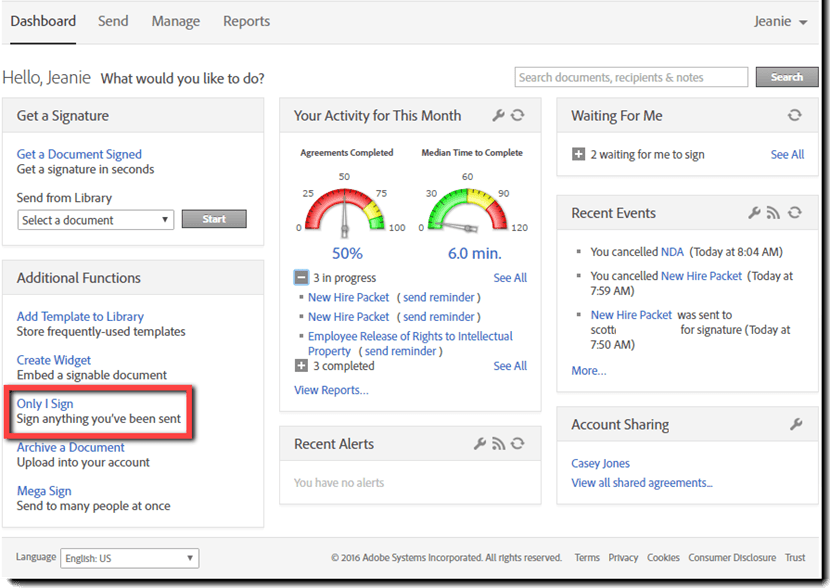Open the 'Select a document' dropdown
The image size is (830, 588).
(x=95, y=219)
